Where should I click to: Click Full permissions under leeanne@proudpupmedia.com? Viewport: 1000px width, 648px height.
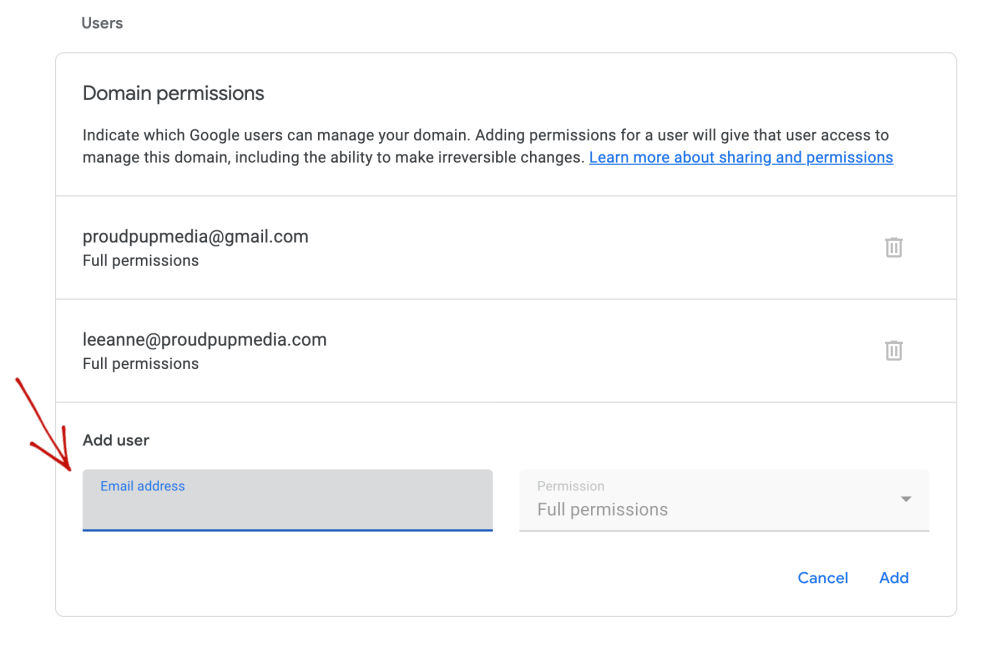(141, 364)
